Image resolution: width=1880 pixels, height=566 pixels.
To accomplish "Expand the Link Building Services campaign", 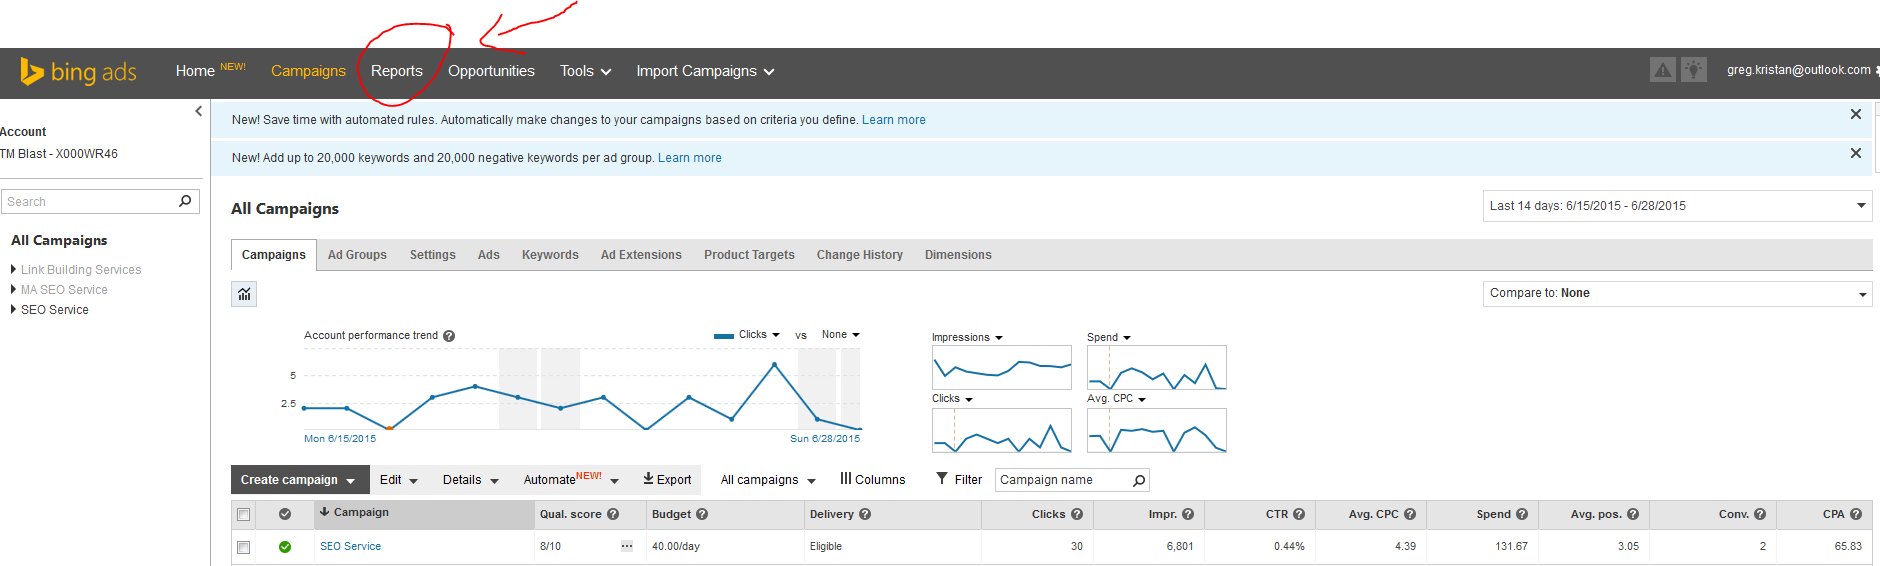I will point(13,269).
